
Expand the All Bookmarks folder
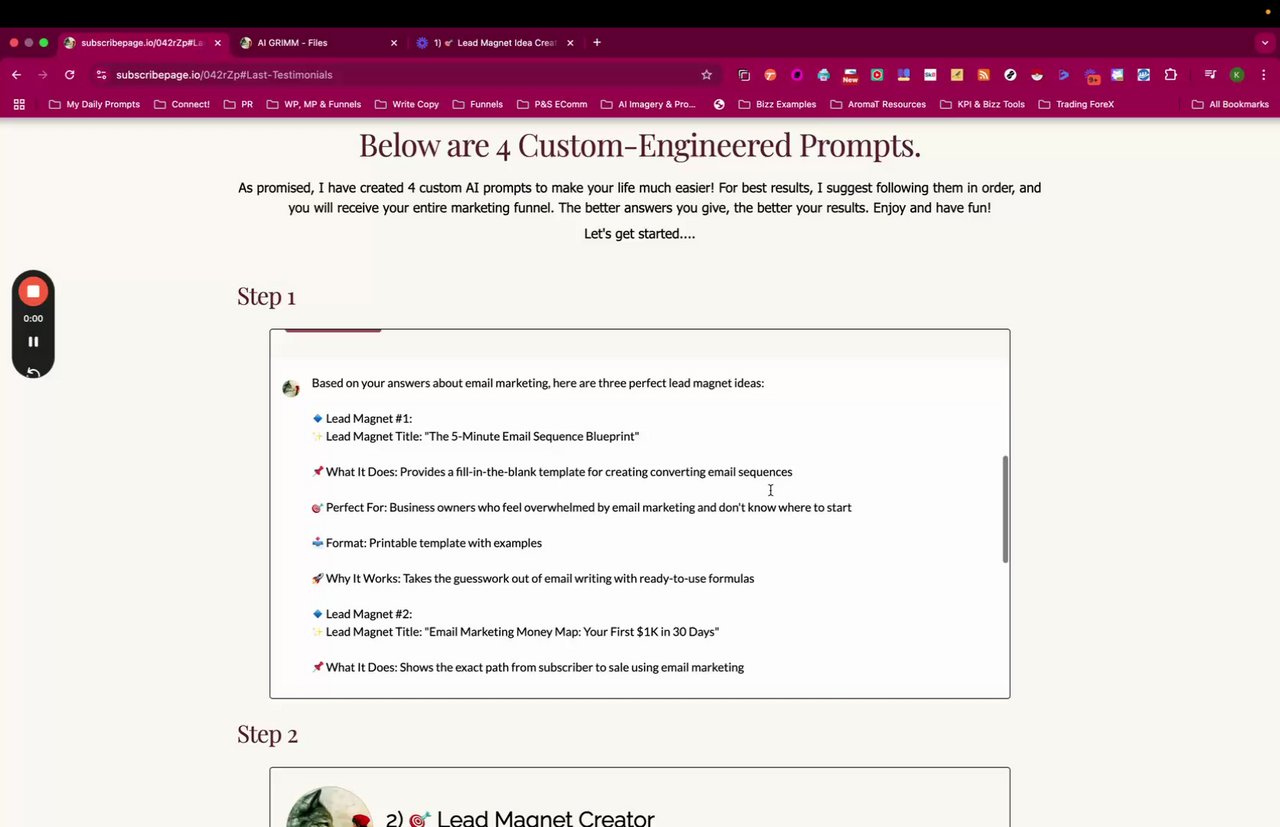pyautogui.click(x=1230, y=104)
